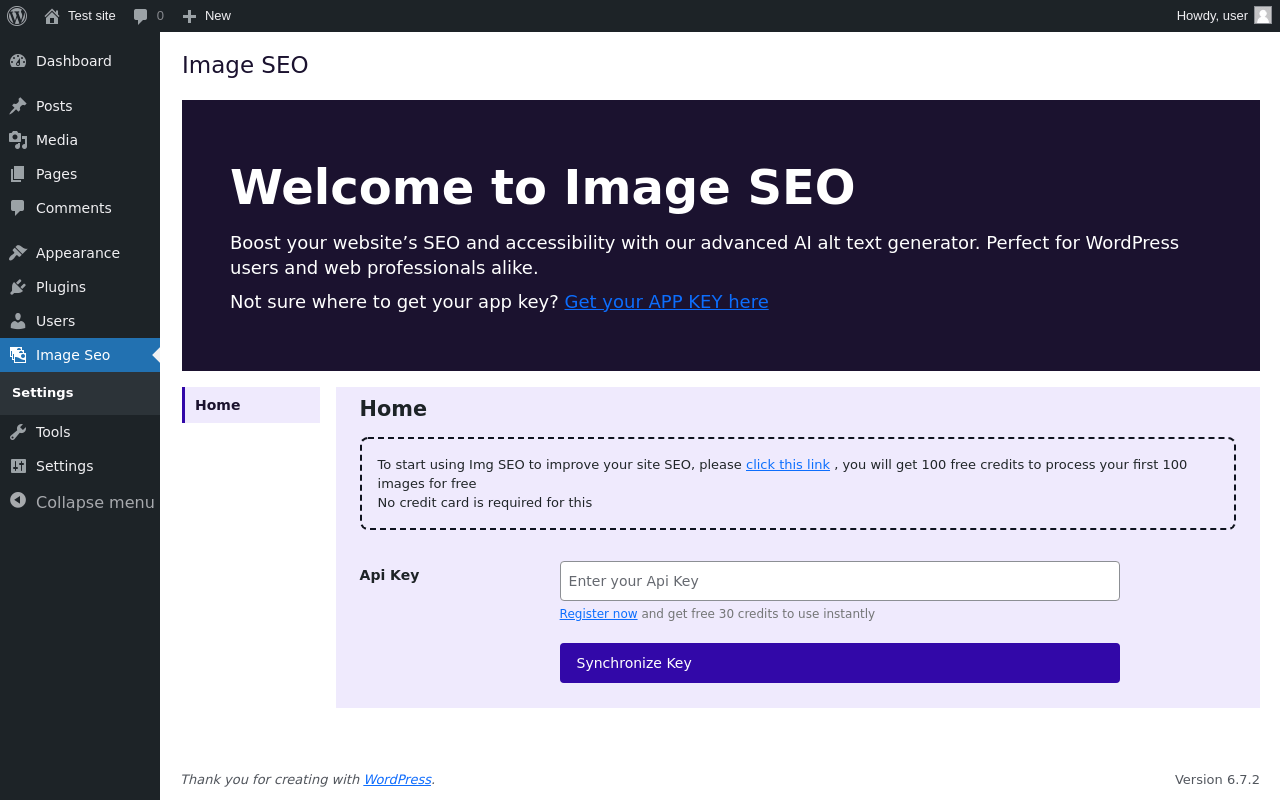Viewport: 1280px width, 800px height.
Task: Click the Plugins plug icon
Action: [x=18, y=287]
